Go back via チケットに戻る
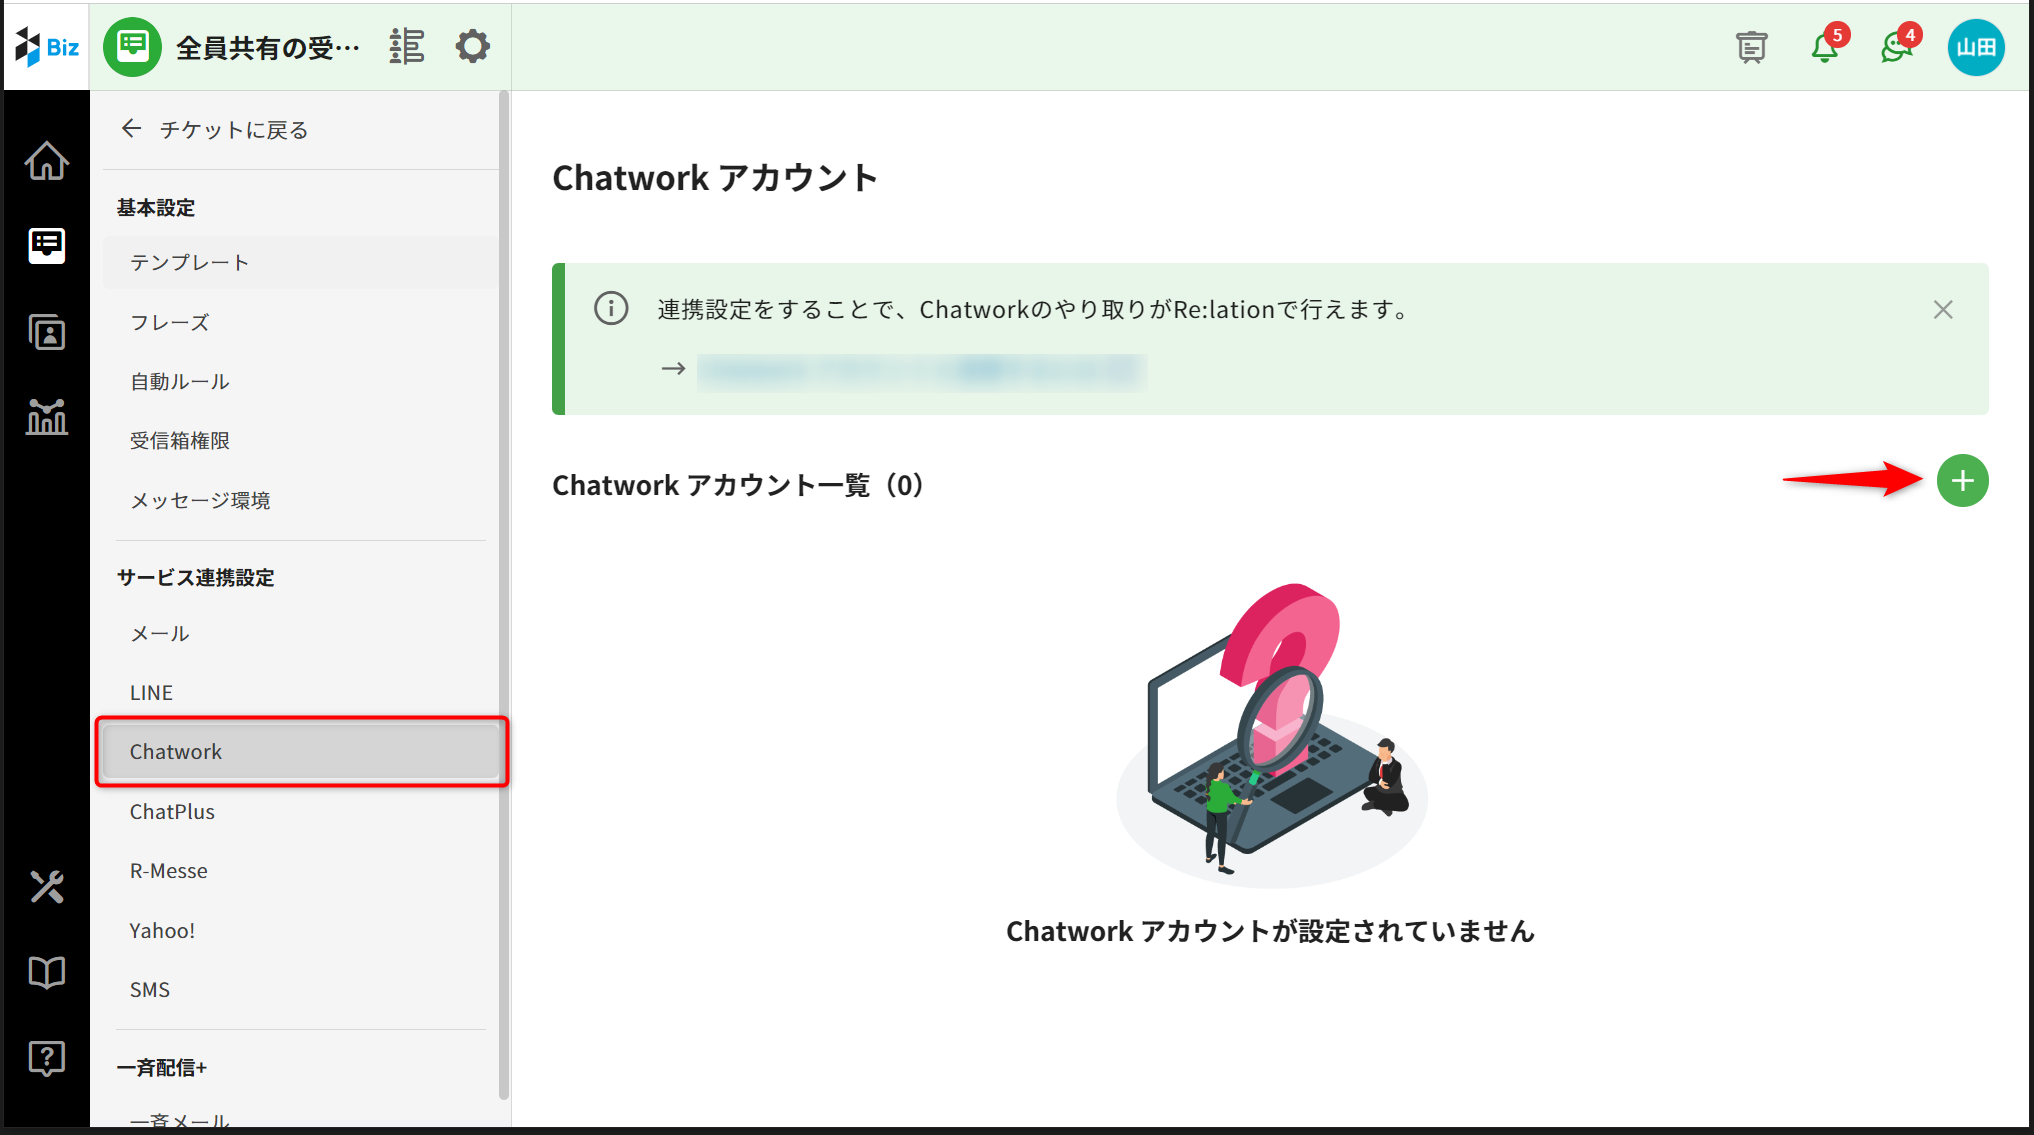Viewport: 2034px width, 1135px height. point(215,130)
